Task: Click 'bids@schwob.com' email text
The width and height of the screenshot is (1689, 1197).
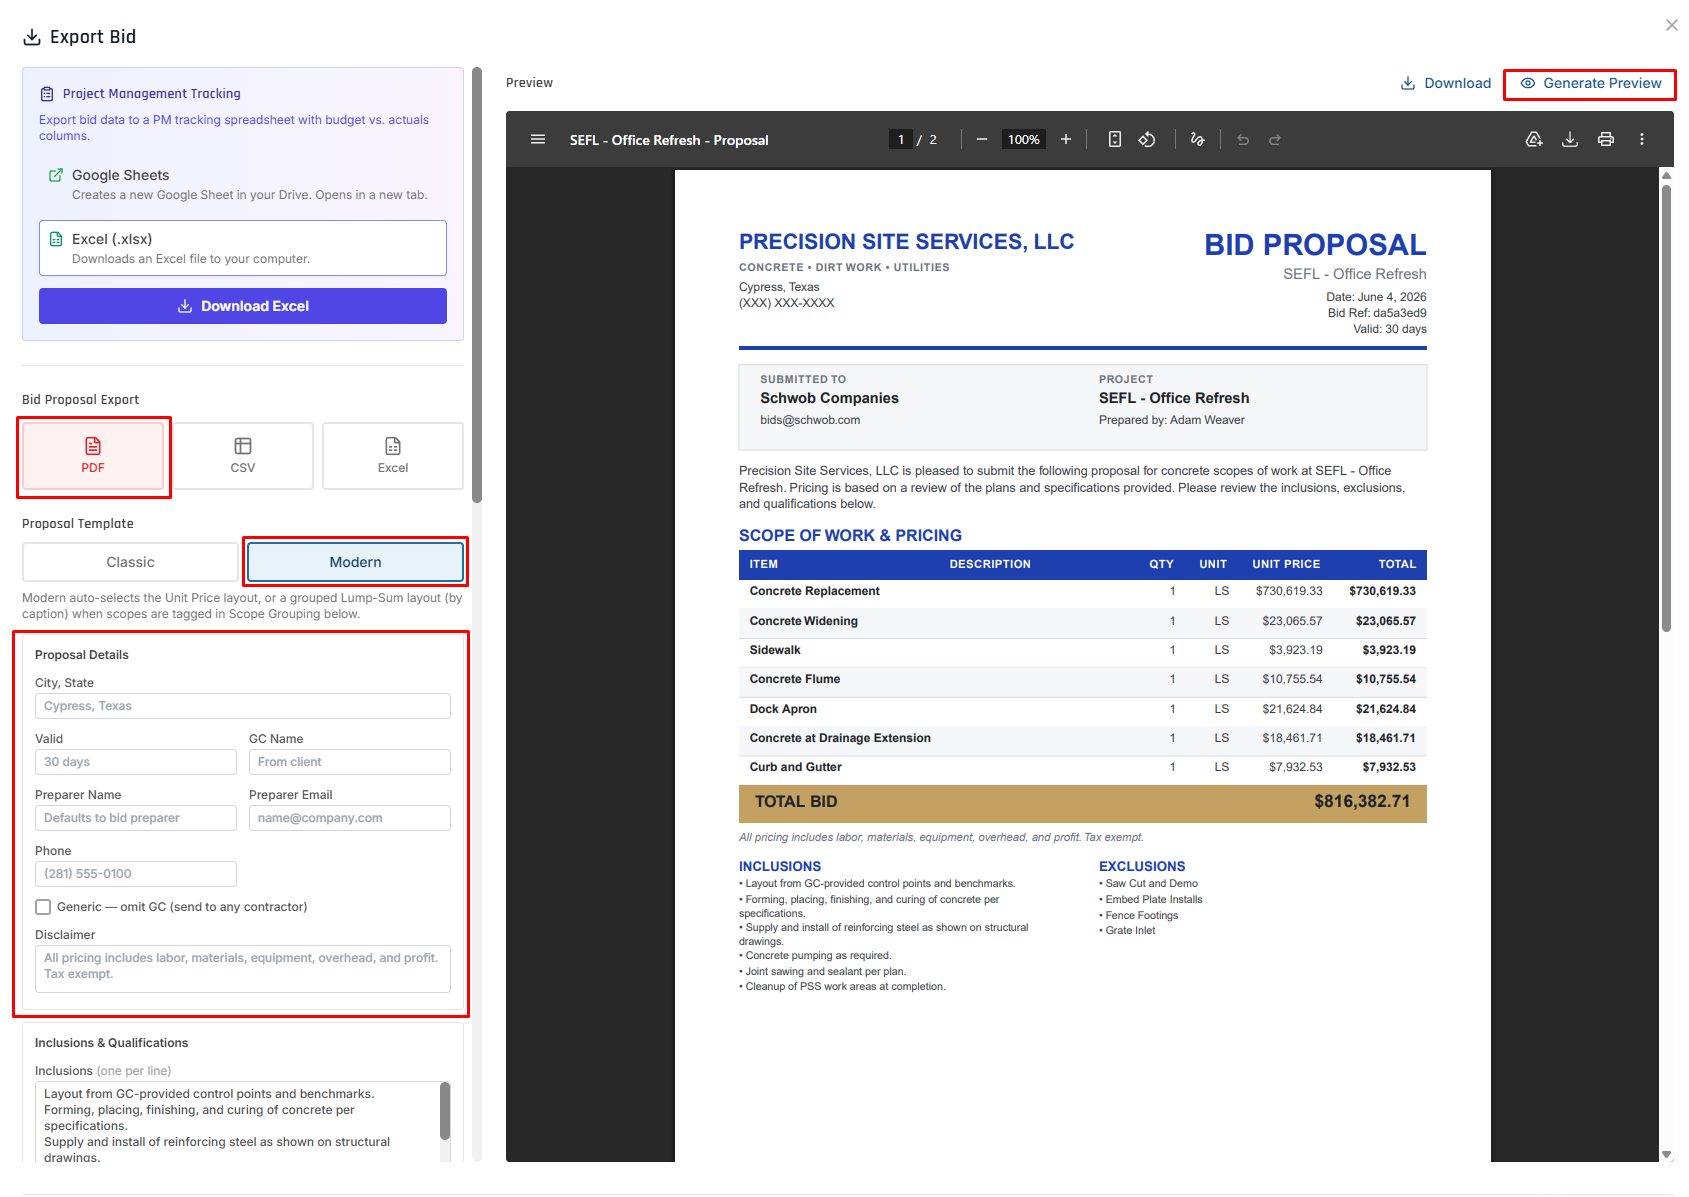Action: pos(810,420)
